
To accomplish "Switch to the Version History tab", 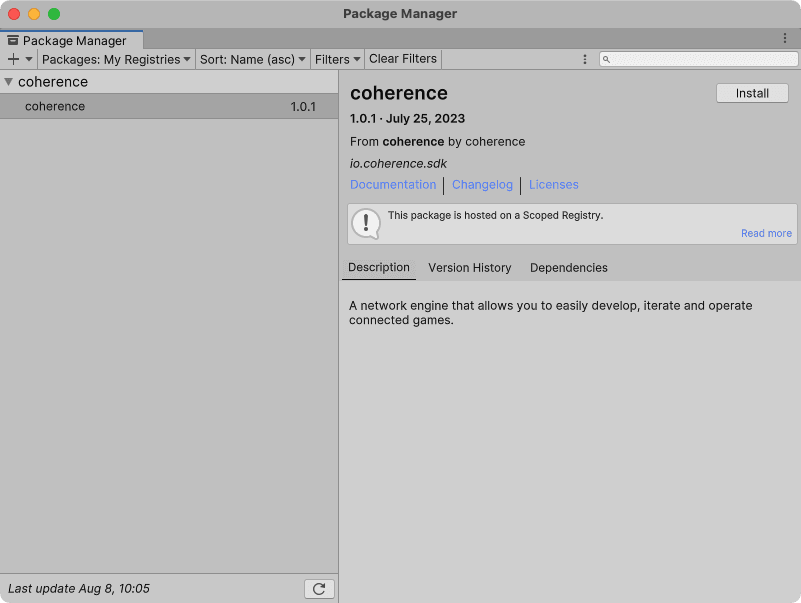I will pos(469,267).
